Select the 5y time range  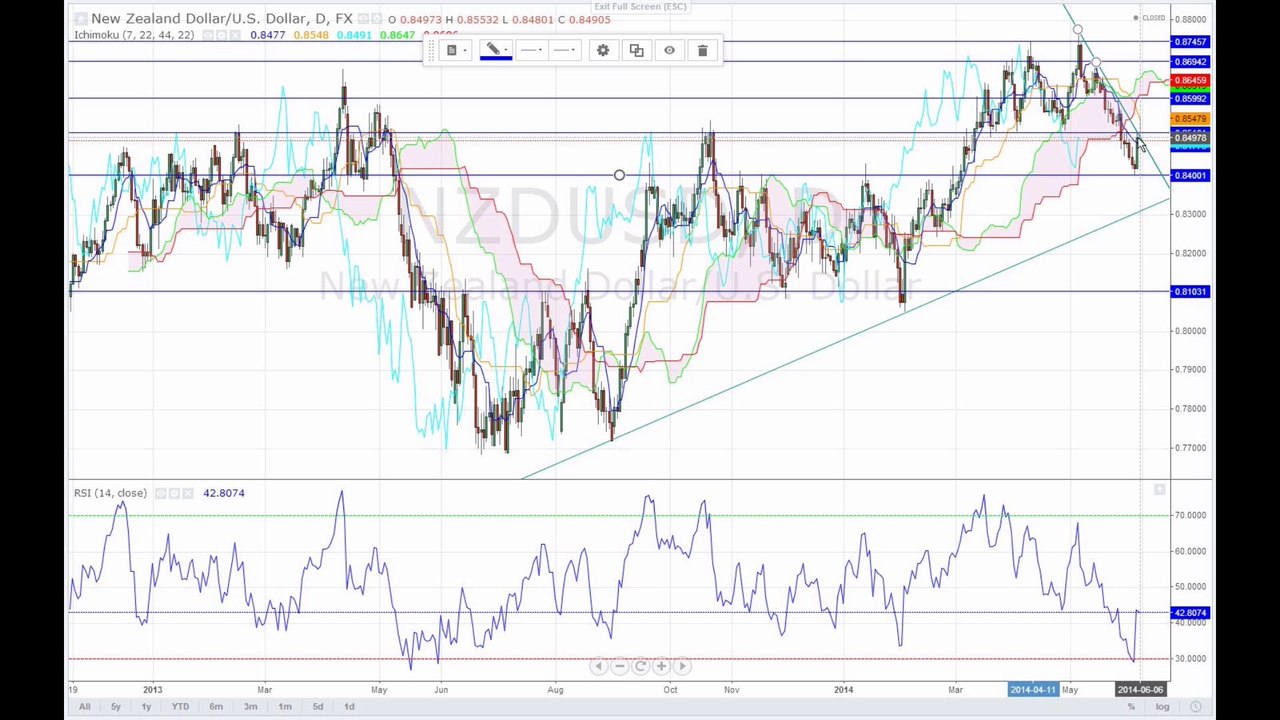pyautogui.click(x=115, y=707)
